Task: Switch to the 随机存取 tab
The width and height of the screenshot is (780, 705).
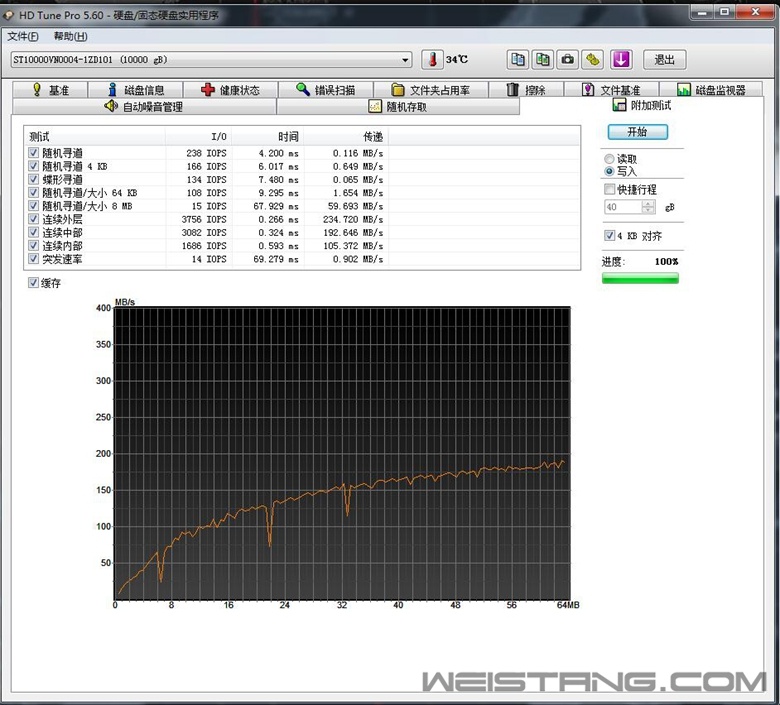Action: coord(398,106)
